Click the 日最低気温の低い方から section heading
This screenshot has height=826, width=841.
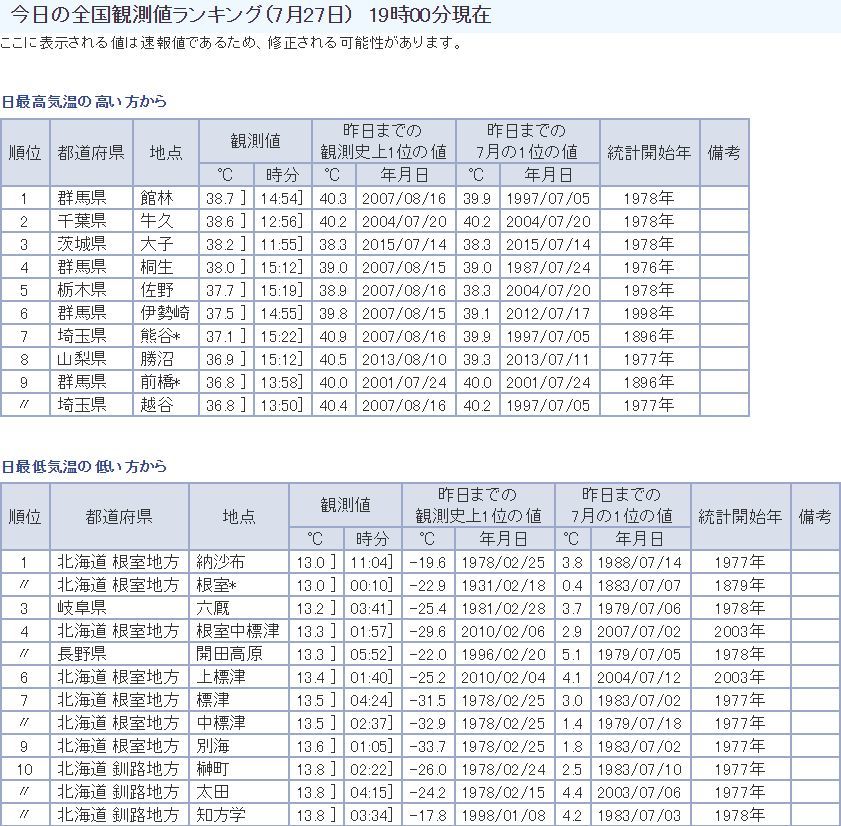(x=84, y=466)
